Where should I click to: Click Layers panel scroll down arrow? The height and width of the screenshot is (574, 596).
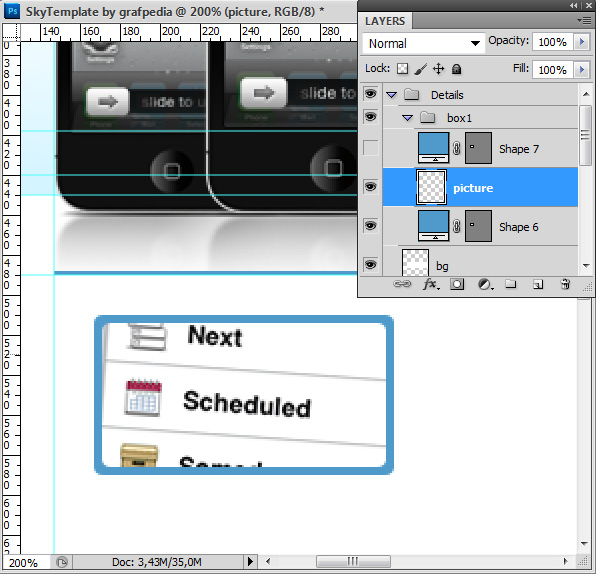click(x=586, y=265)
